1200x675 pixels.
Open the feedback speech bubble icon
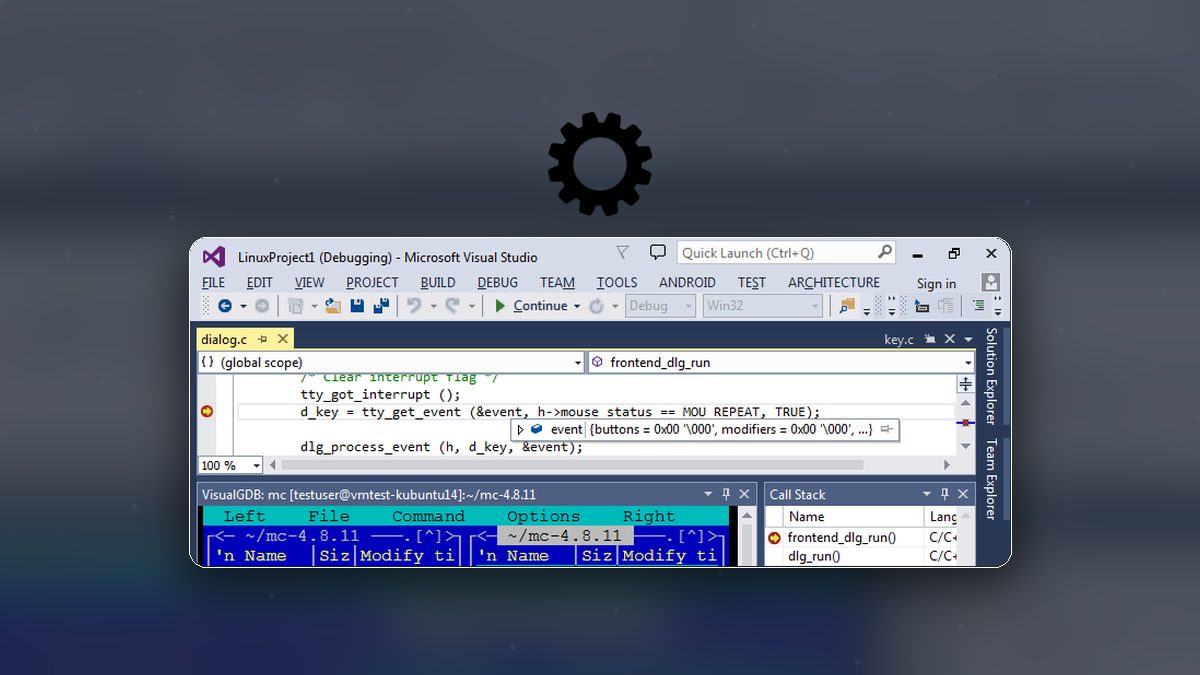click(657, 253)
